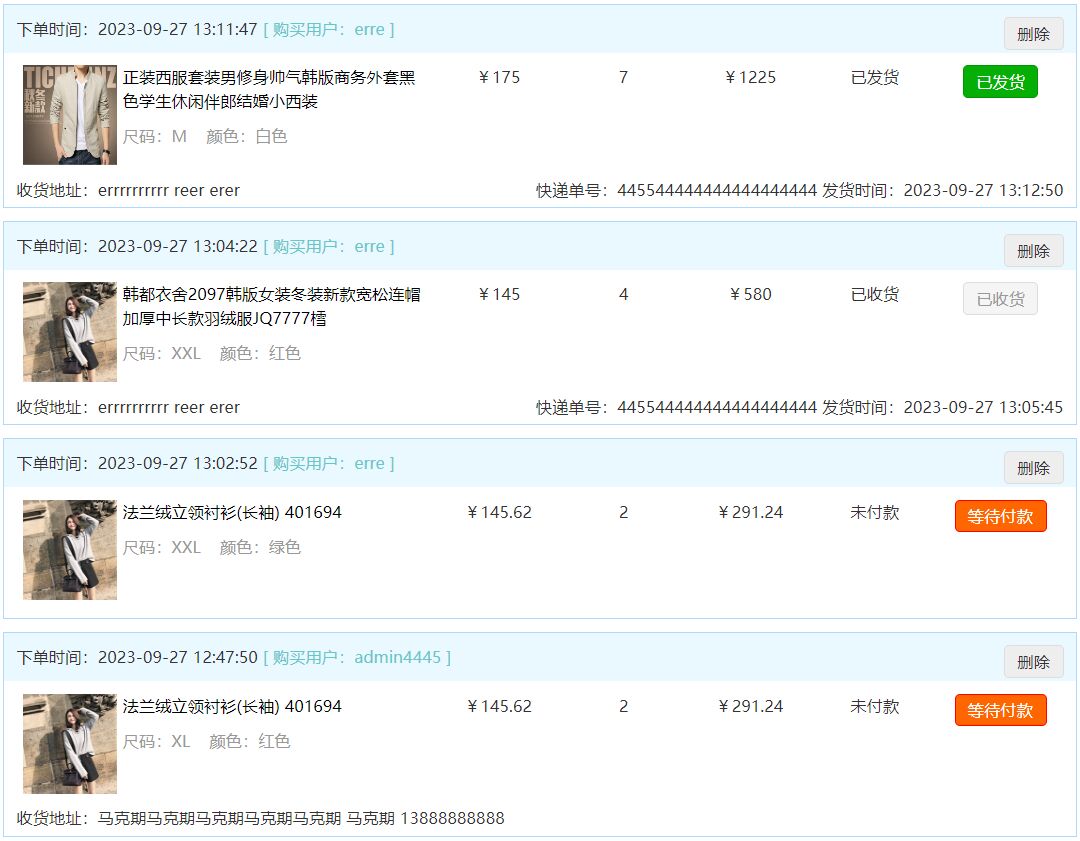The height and width of the screenshot is (841, 1080).
Task: Open the green XXL 法兰绒 shirt thumbnail
Action: tap(70, 549)
